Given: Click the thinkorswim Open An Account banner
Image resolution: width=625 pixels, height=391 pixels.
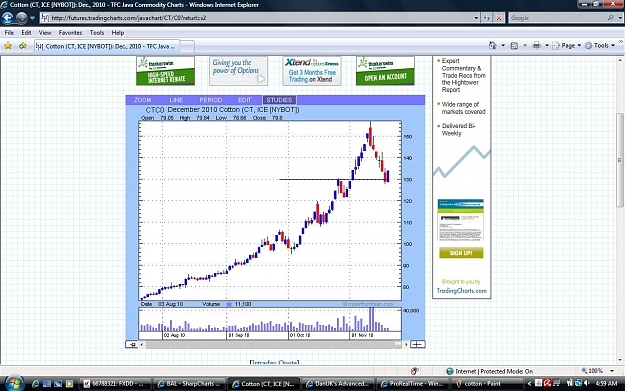Looking at the screenshot, I should [x=385, y=71].
